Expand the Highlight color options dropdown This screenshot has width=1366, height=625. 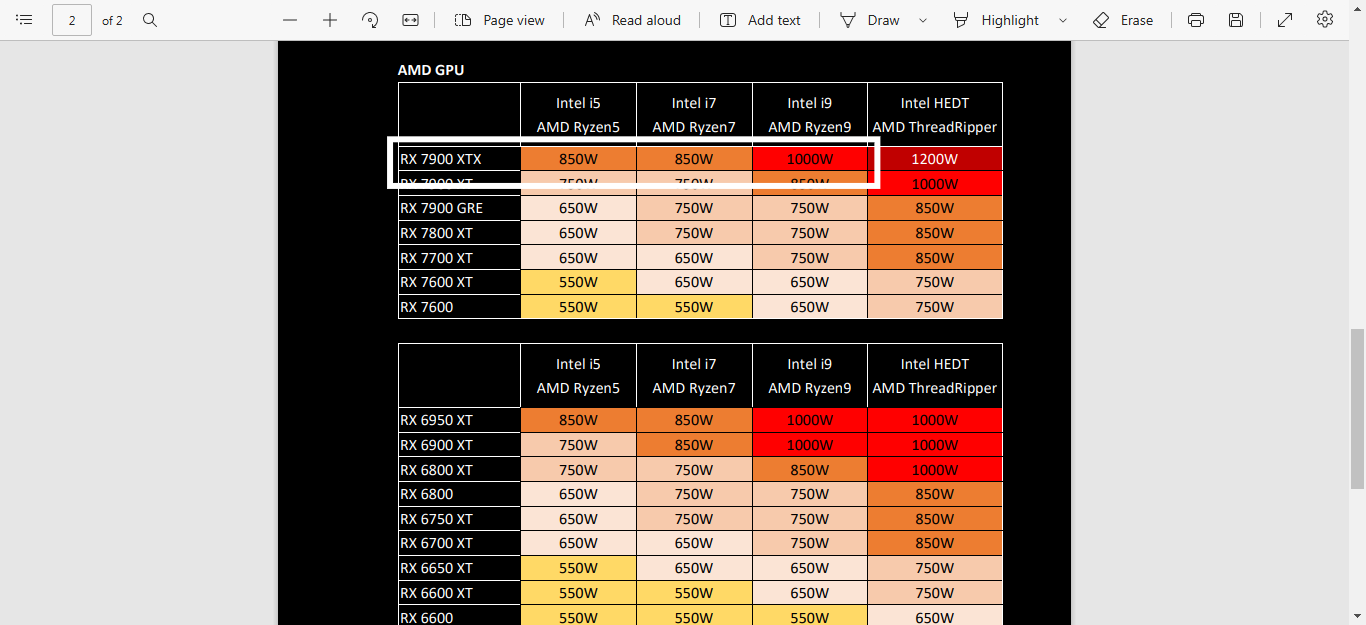pos(1062,20)
